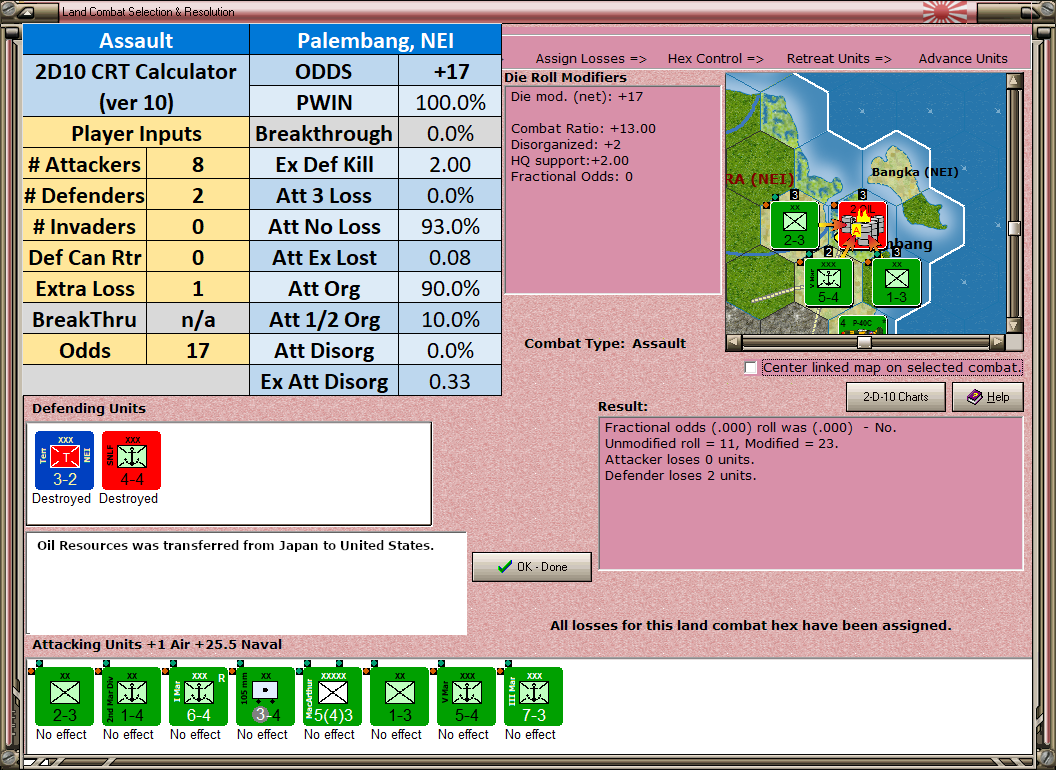Click the # Invaders value 0

[x=198, y=226]
